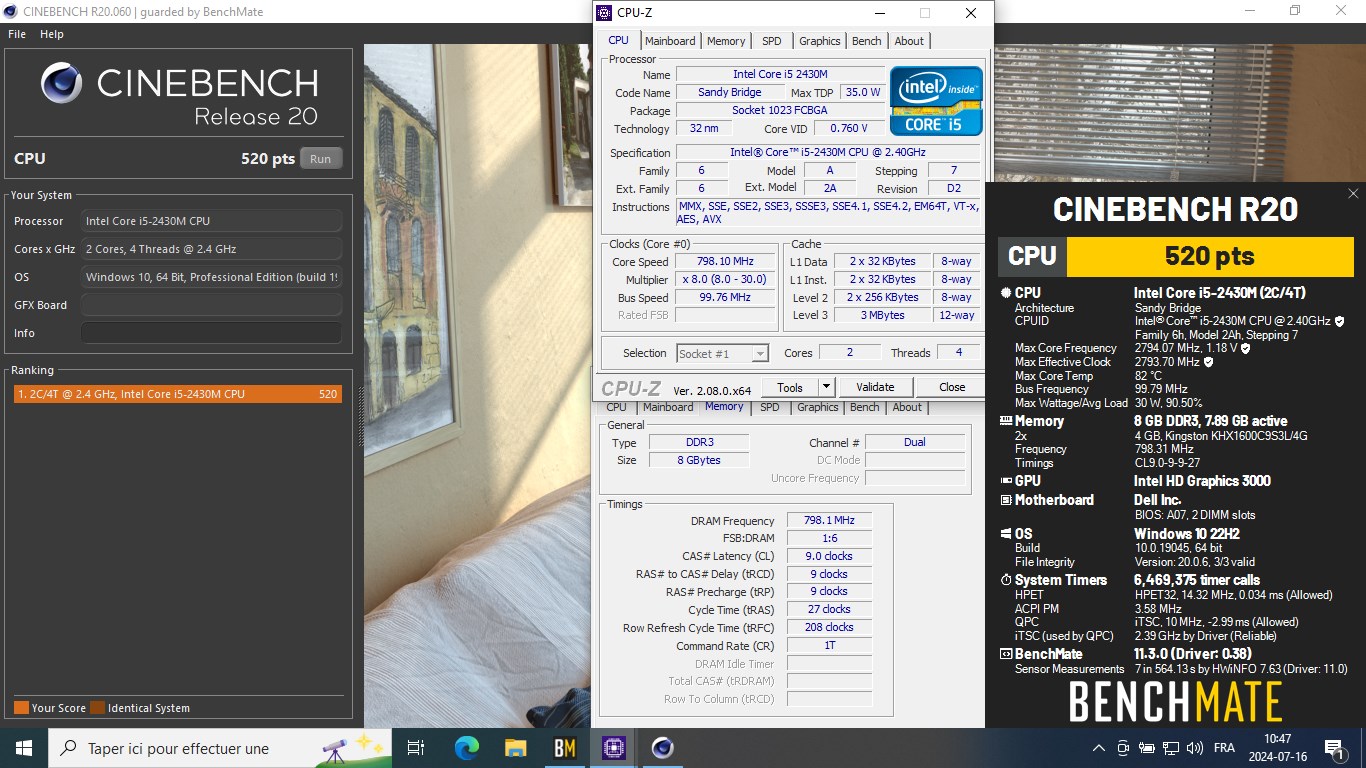Click the OS Windows icon in BenchMate panel
This screenshot has height=768, width=1366.
tap(1006, 534)
